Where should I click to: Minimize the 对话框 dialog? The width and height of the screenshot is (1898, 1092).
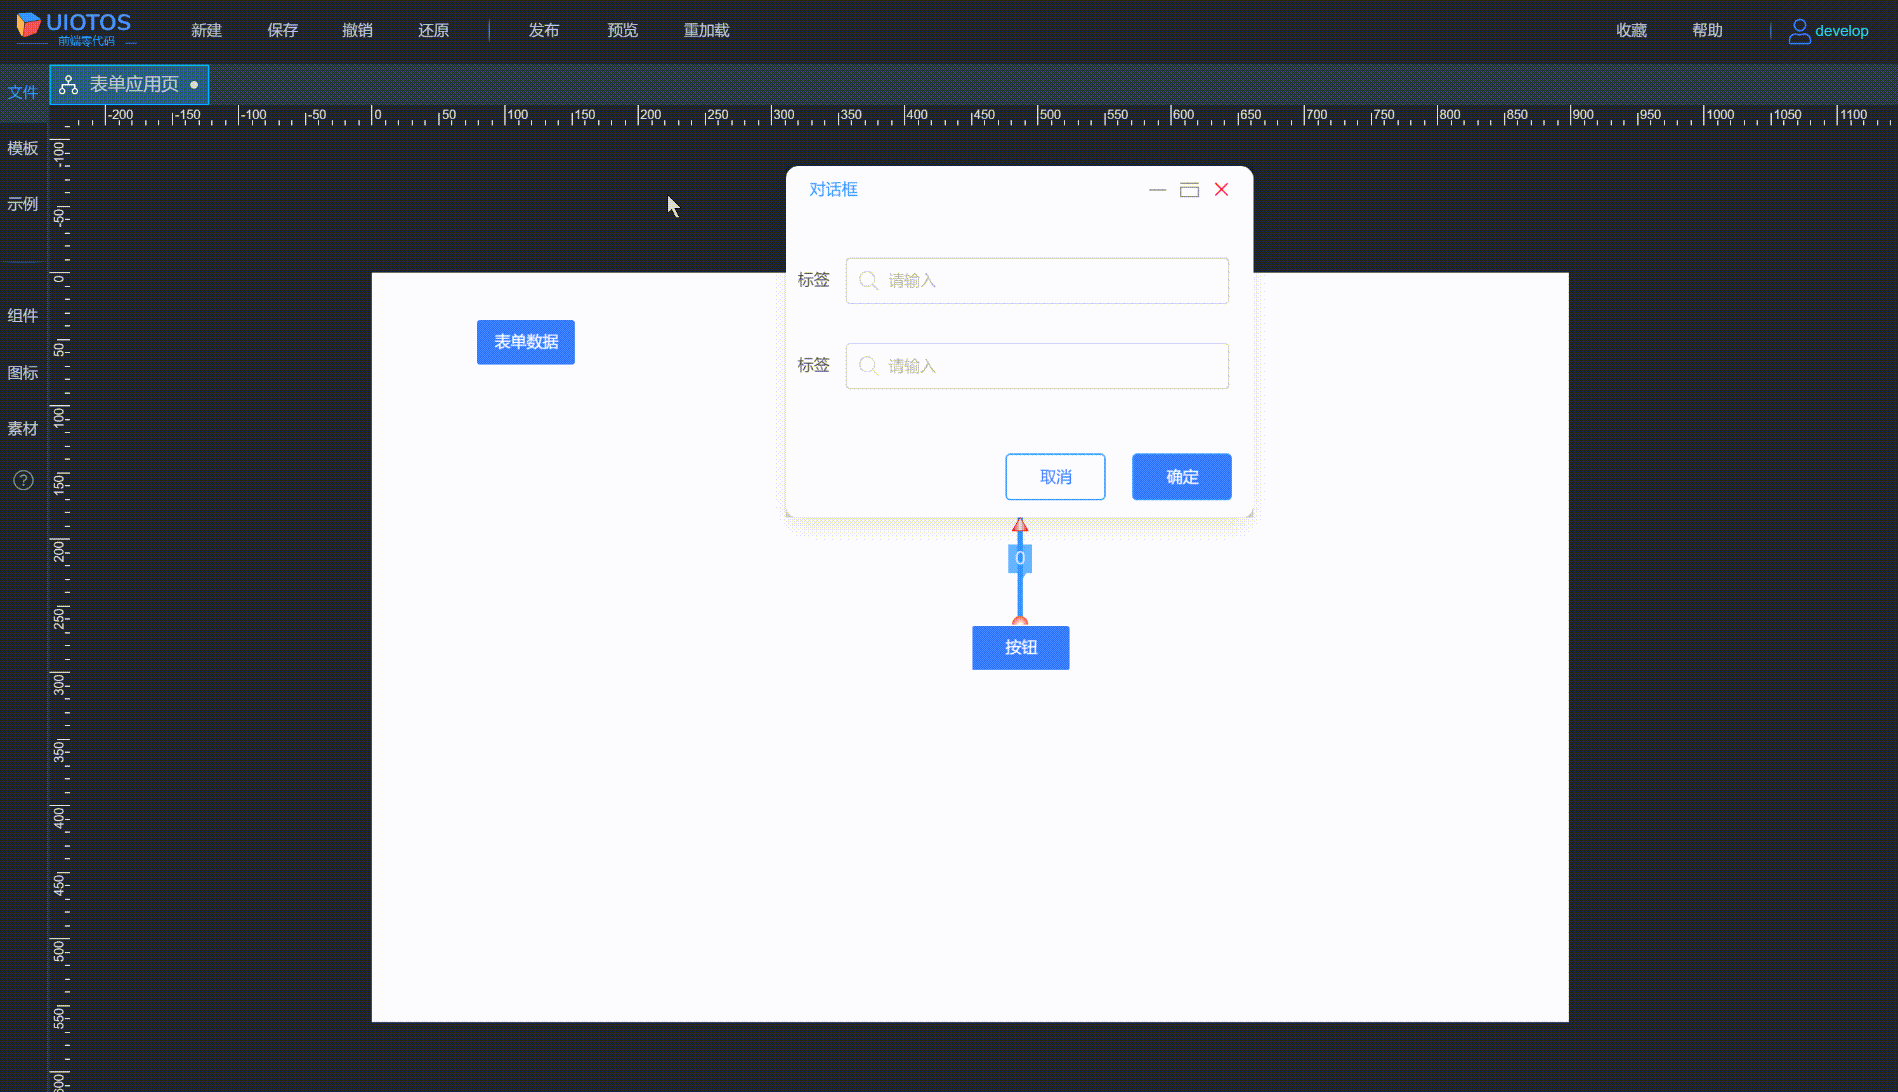[1157, 190]
